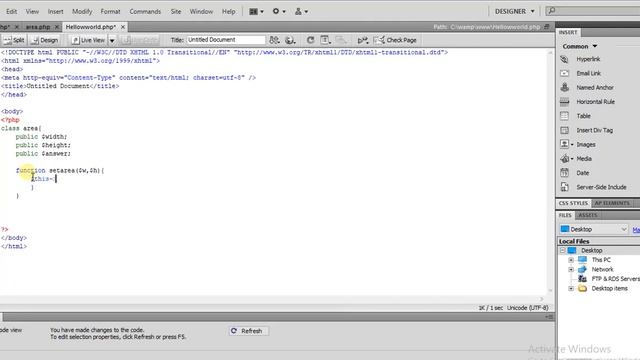Open the Common category dropdown
The width and height of the screenshot is (640, 360).
click(580, 46)
